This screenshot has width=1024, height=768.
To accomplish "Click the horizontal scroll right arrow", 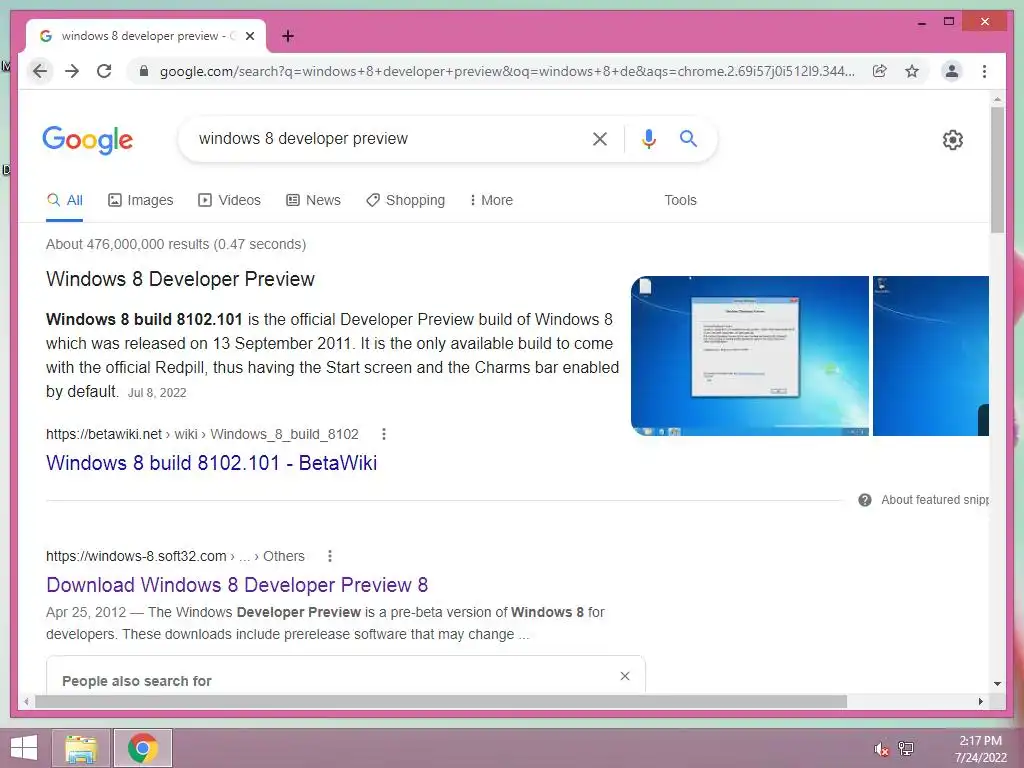I will (x=981, y=701).
